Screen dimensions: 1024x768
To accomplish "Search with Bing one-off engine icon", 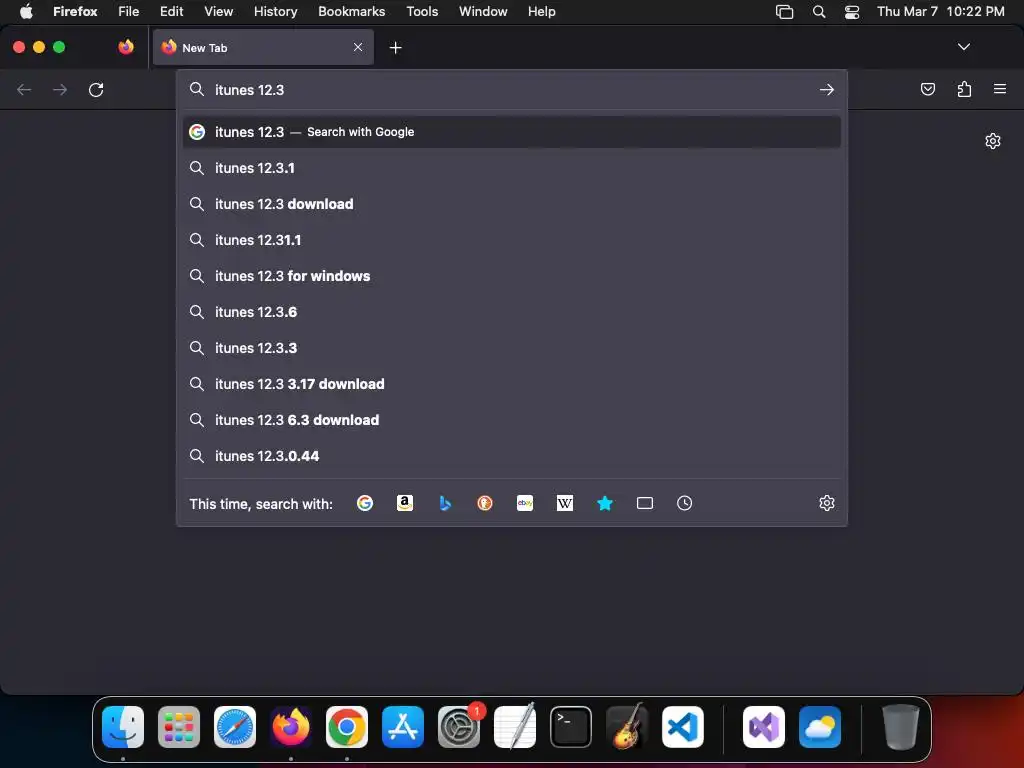I will [445, 503].
